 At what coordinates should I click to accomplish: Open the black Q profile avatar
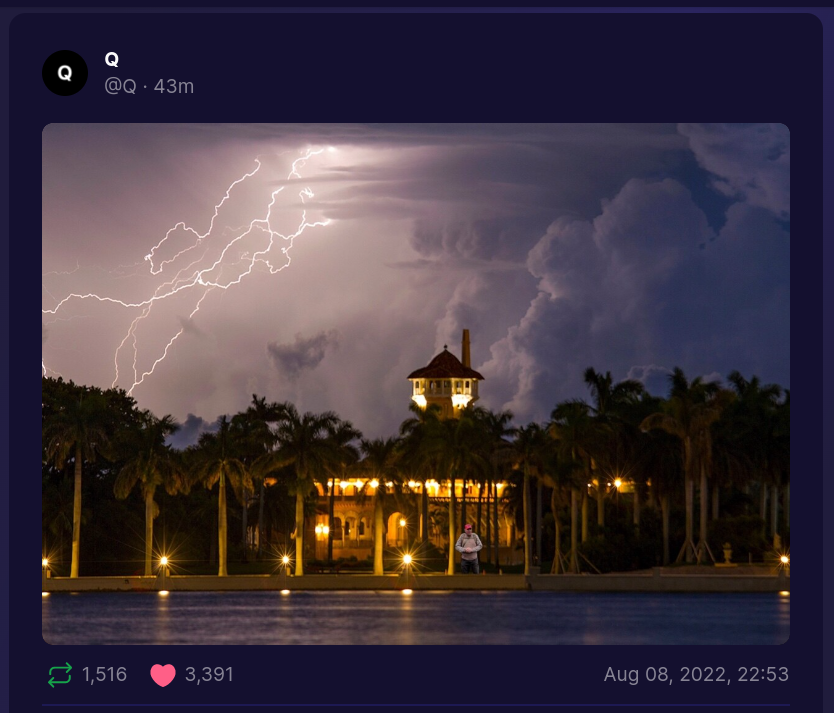pos(65,73)
